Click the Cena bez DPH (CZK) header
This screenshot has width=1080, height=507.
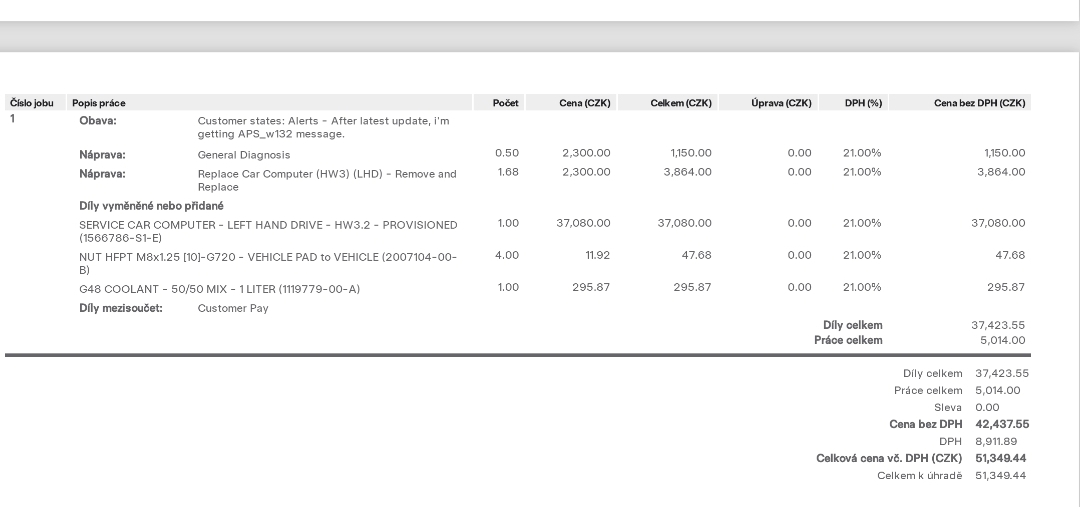(979, 103)
